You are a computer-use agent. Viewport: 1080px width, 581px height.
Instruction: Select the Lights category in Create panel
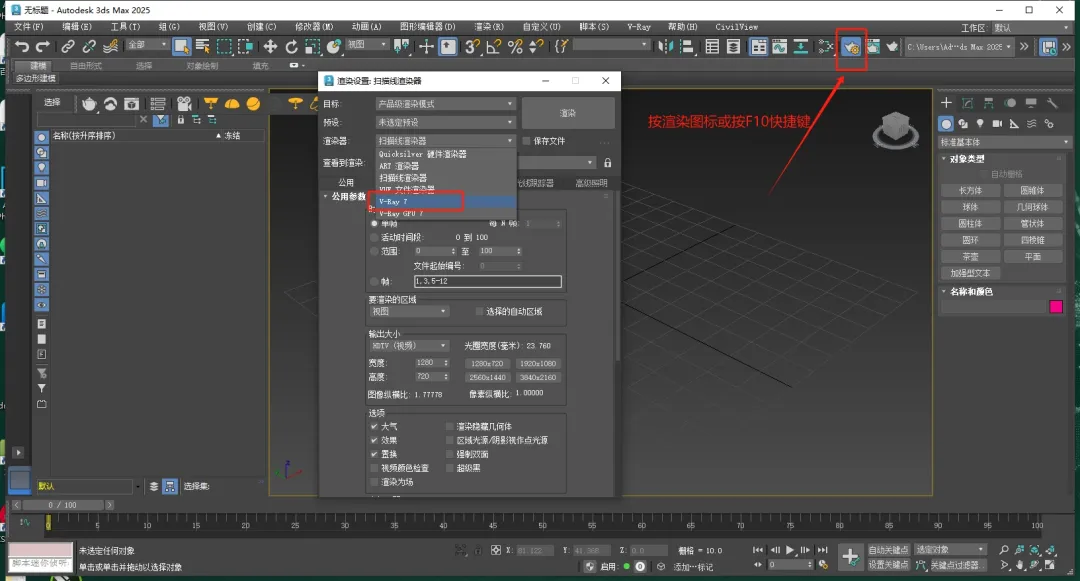click(x=980, y=122)
